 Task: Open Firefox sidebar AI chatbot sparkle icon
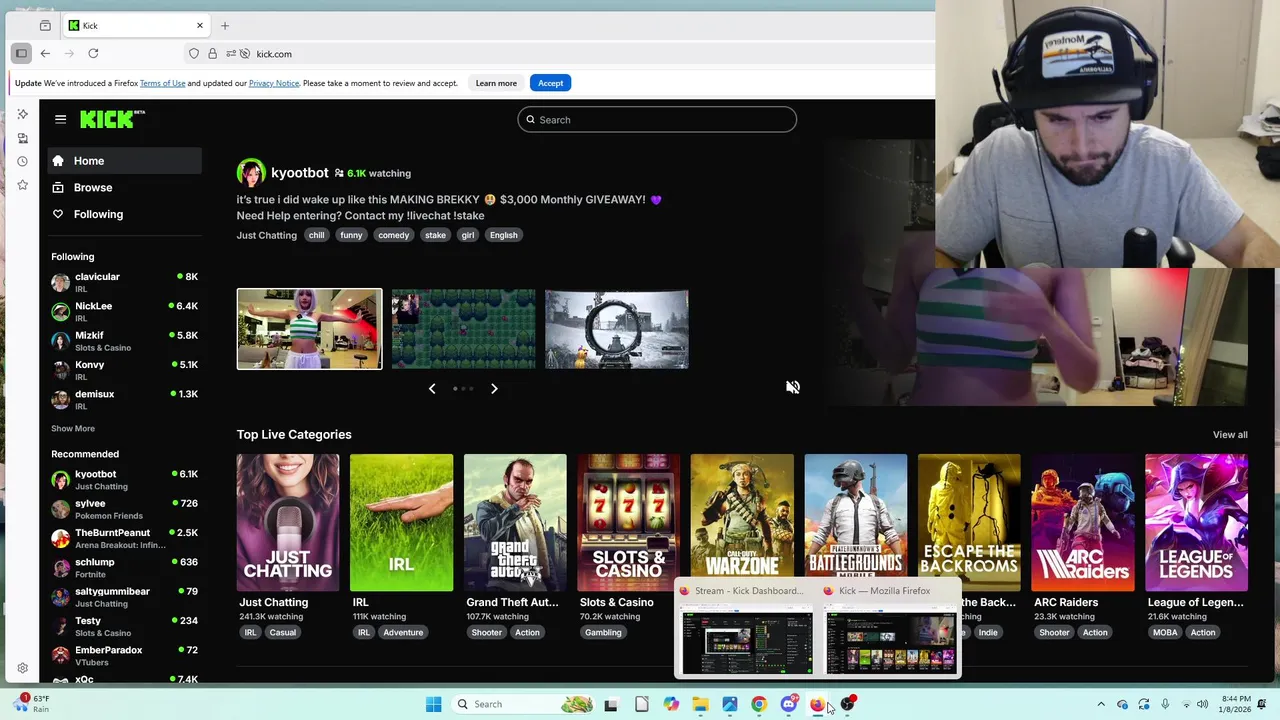[22, 114]
